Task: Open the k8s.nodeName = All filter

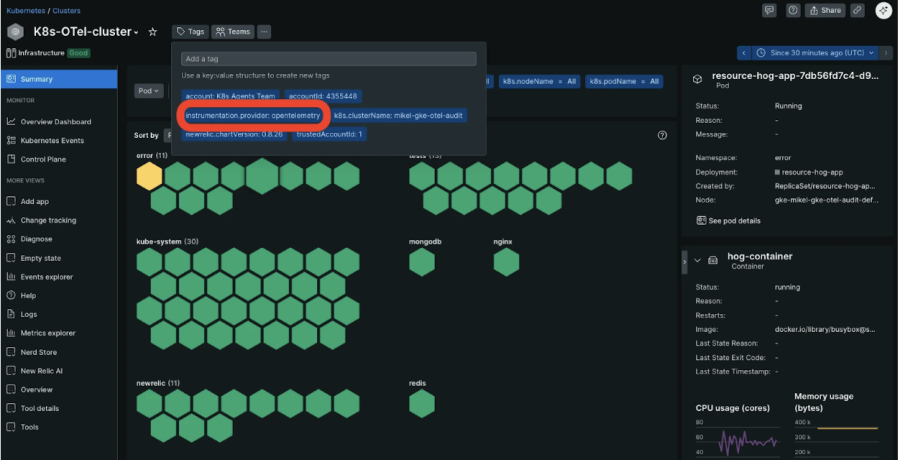Action: pyautogui.click(x=540, y=82)
